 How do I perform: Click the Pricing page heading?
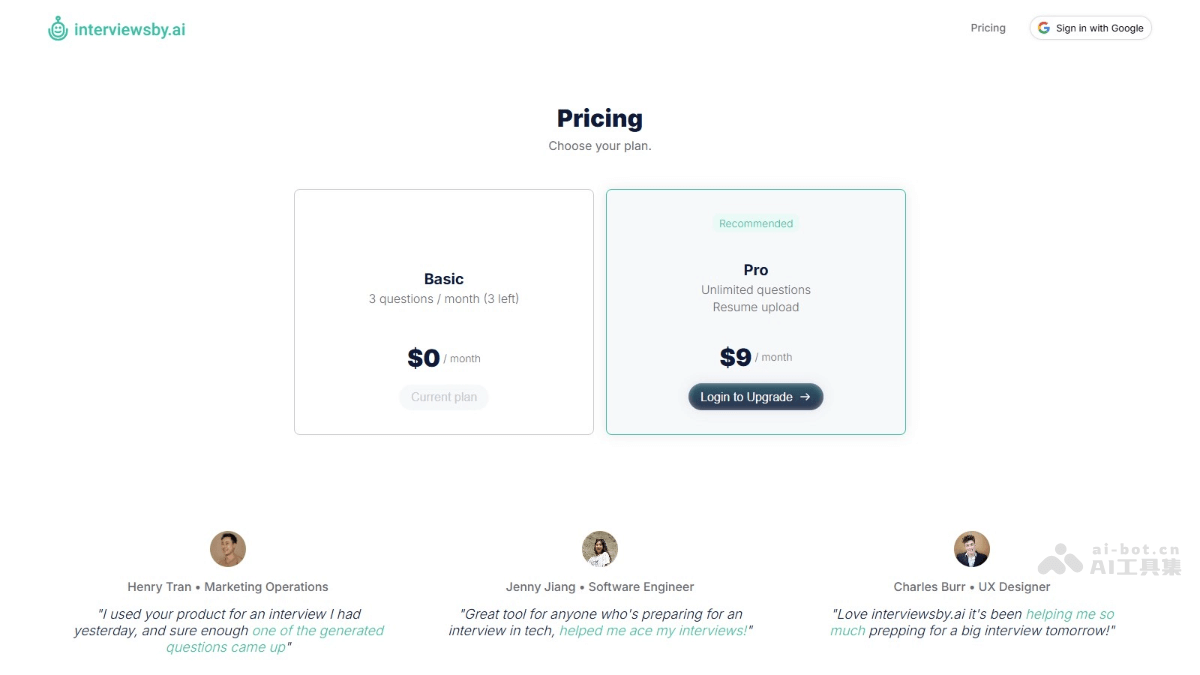pyautogui.click(x=600, y=118)
